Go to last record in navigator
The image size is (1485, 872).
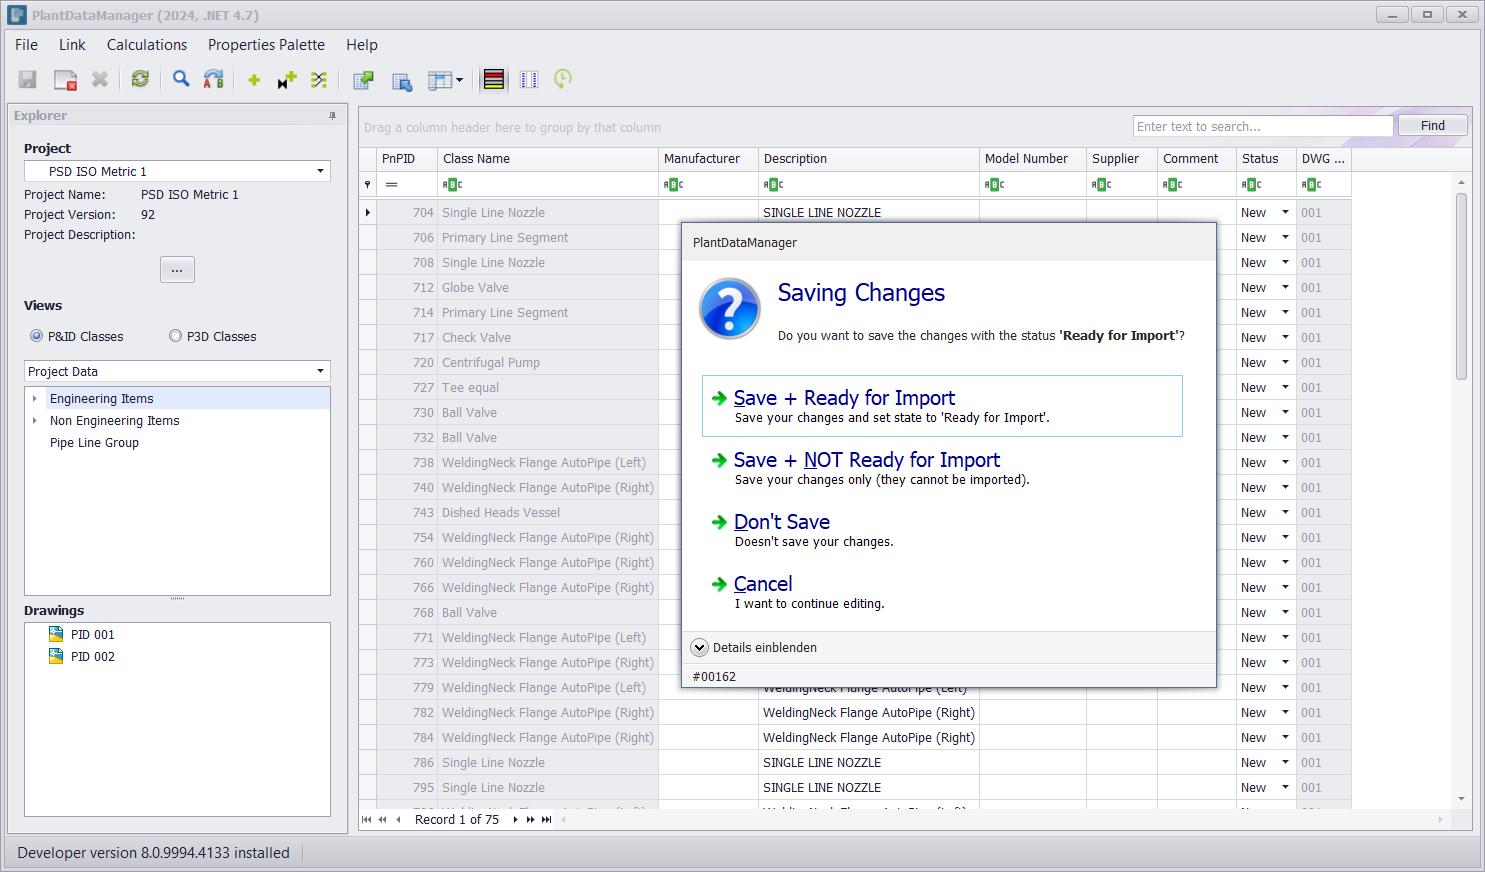coord(546,819)
